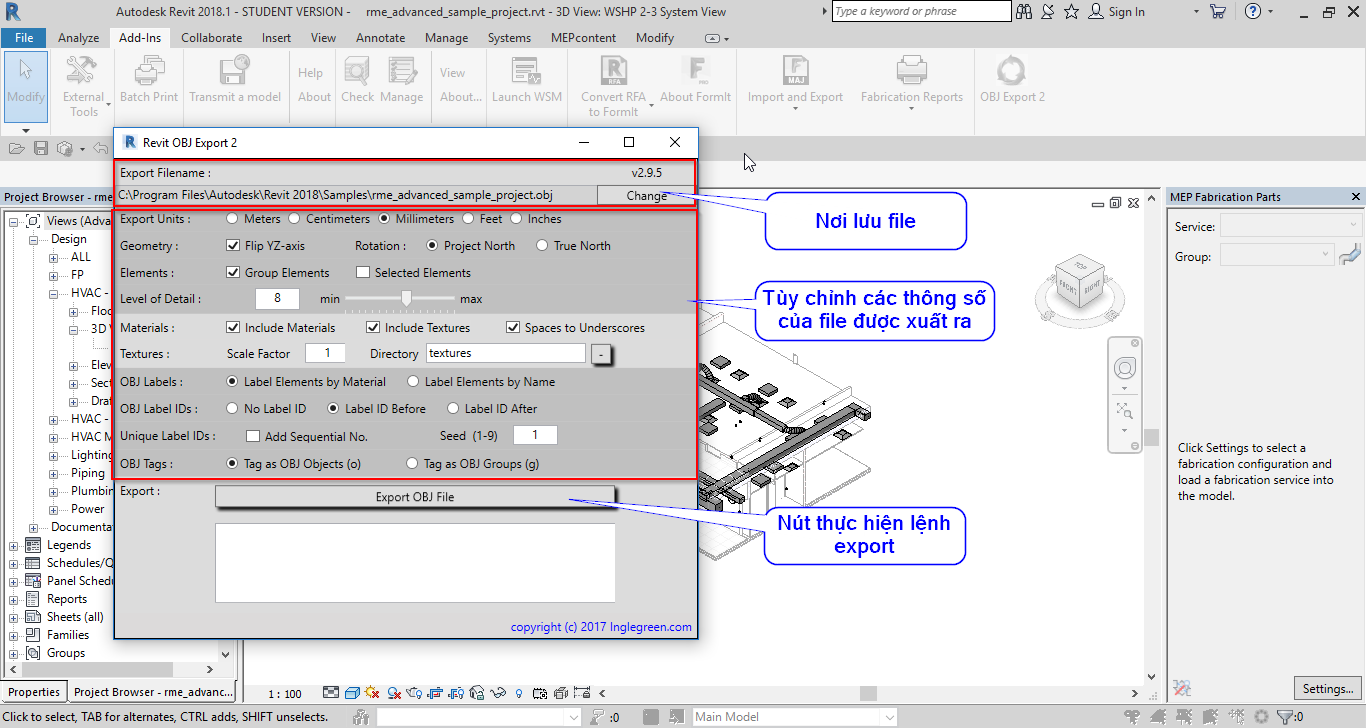1366x728 pixels.
Task: Open Fabrication Reports
Action: point(911,80)
